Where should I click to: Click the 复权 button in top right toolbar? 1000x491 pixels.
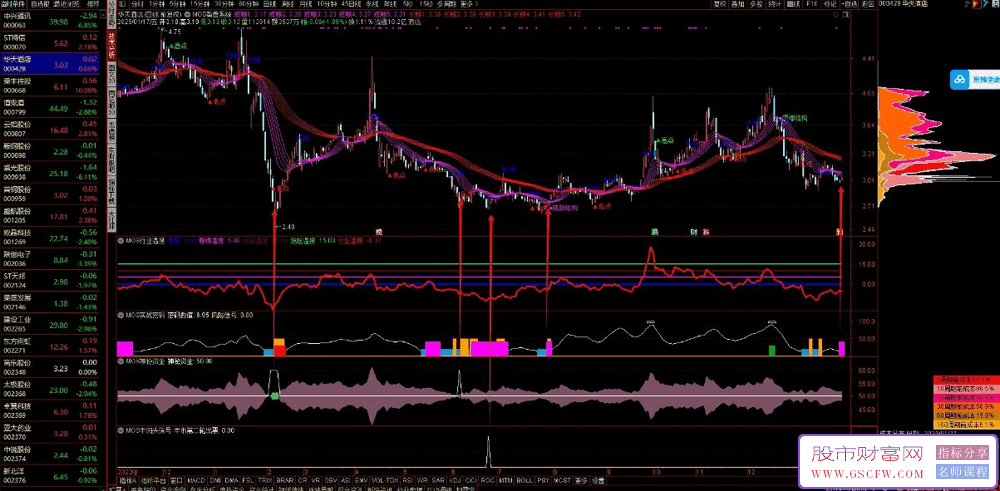(720, 4)
